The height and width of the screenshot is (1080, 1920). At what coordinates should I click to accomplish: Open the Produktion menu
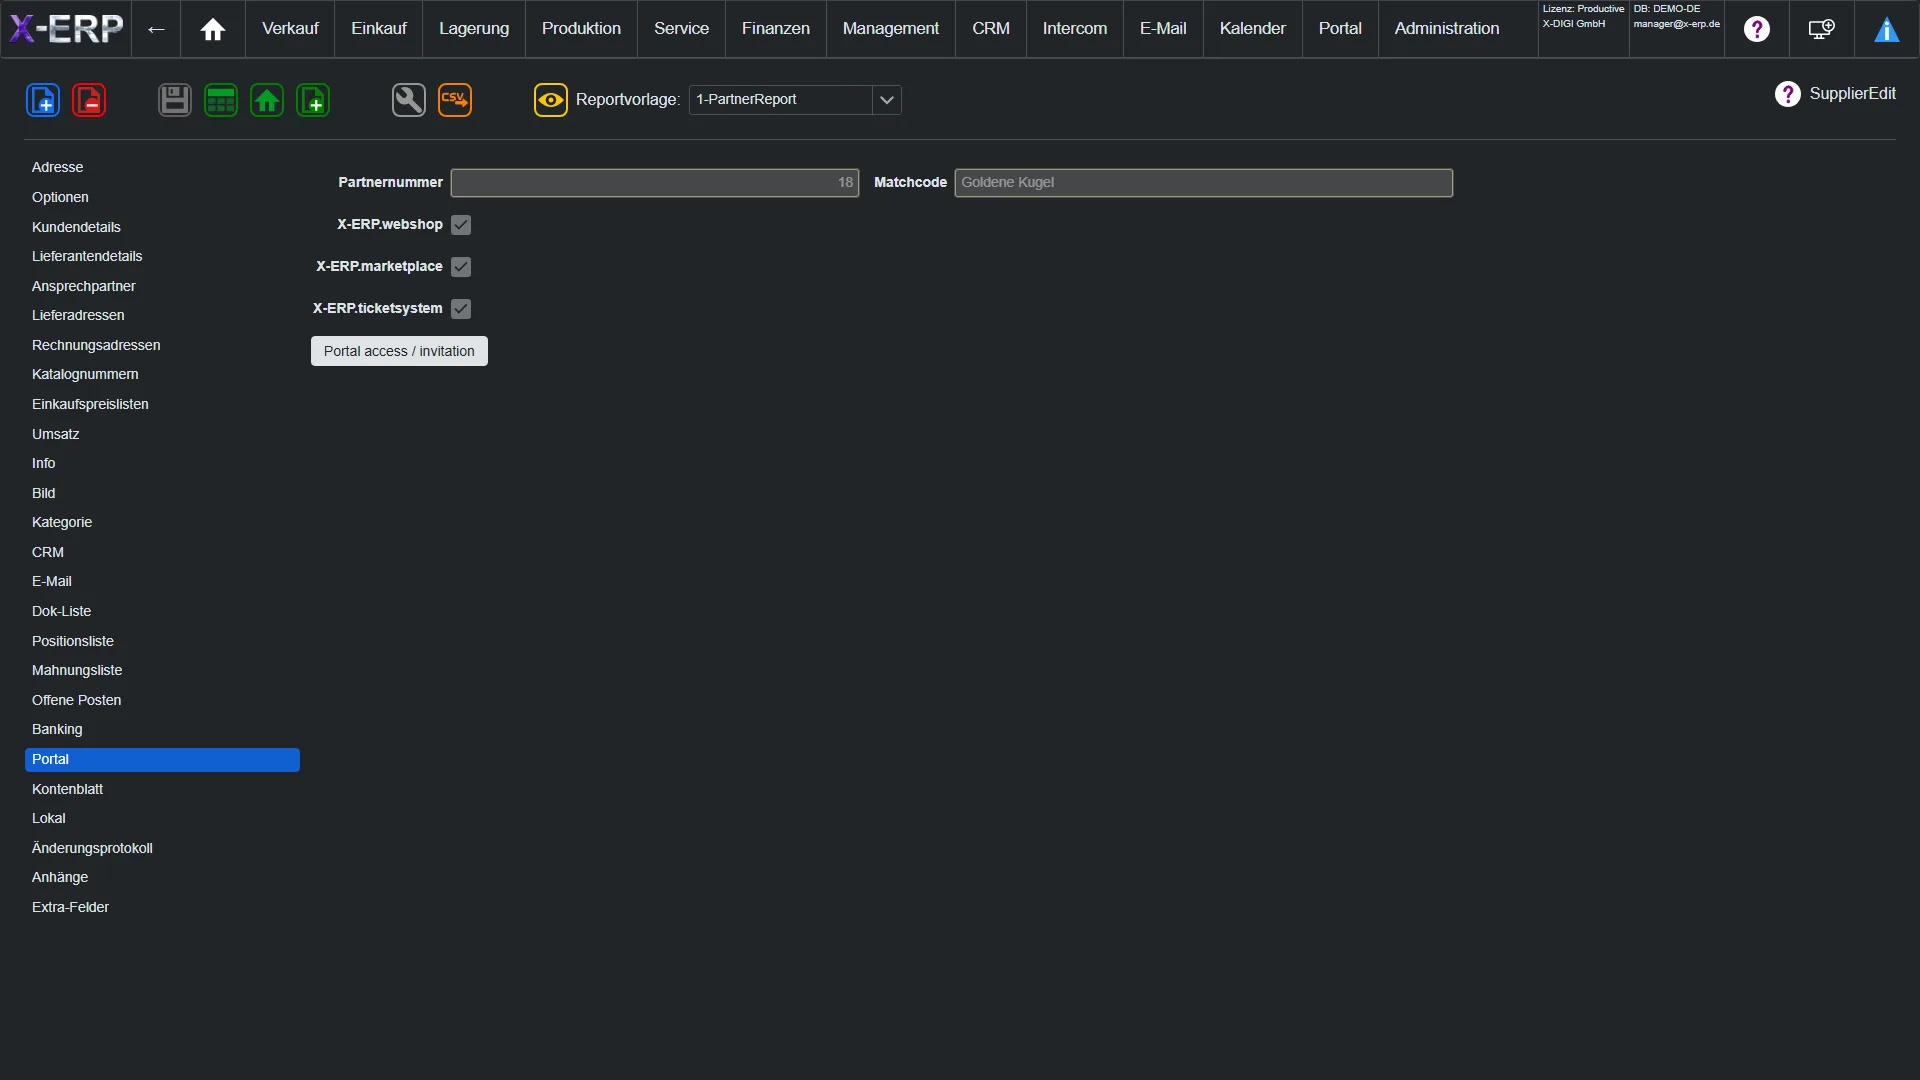[x=581, y=29]
